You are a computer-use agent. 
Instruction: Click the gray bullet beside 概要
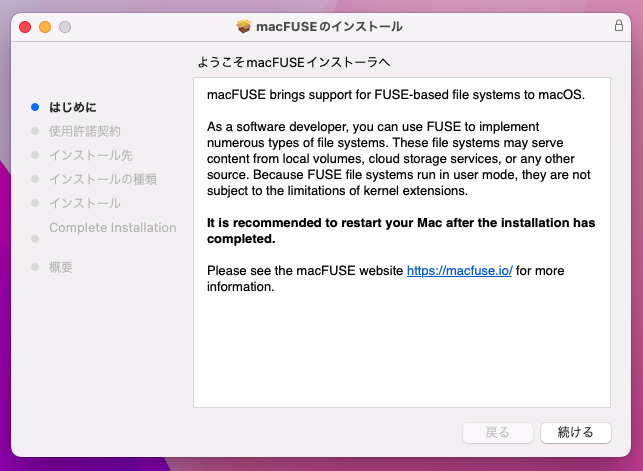[x=35, y=267]
